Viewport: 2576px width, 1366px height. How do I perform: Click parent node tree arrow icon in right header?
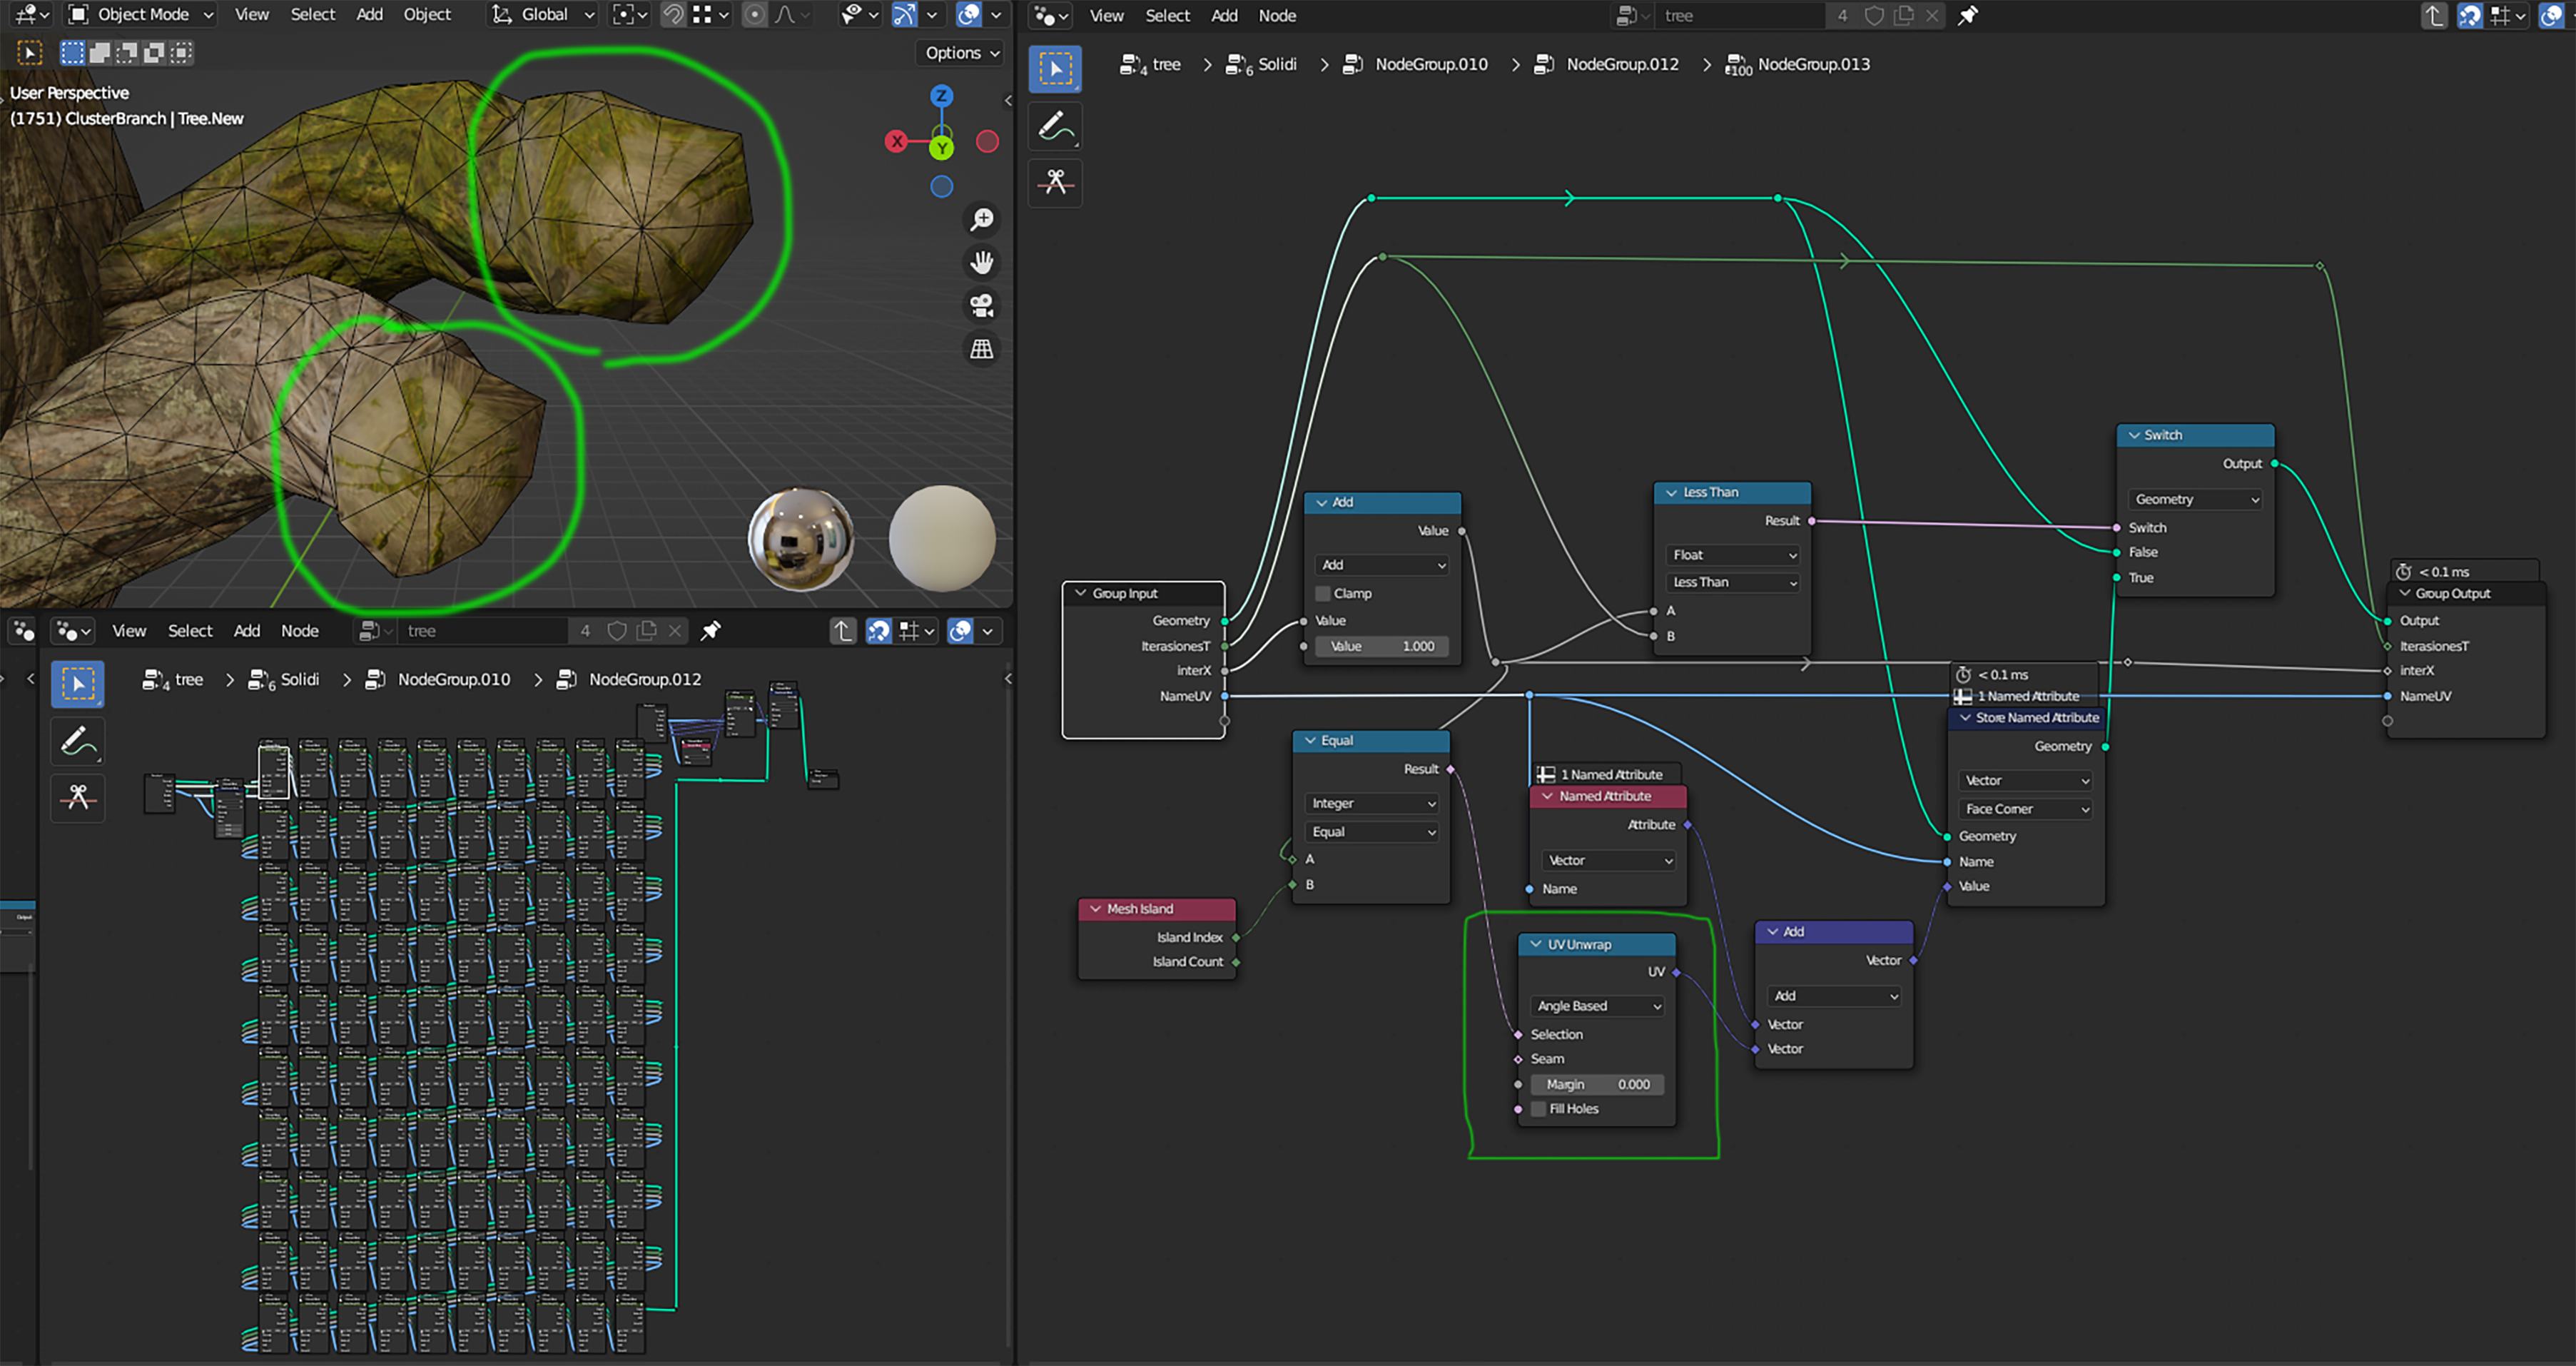click(x=2433, y=15)
